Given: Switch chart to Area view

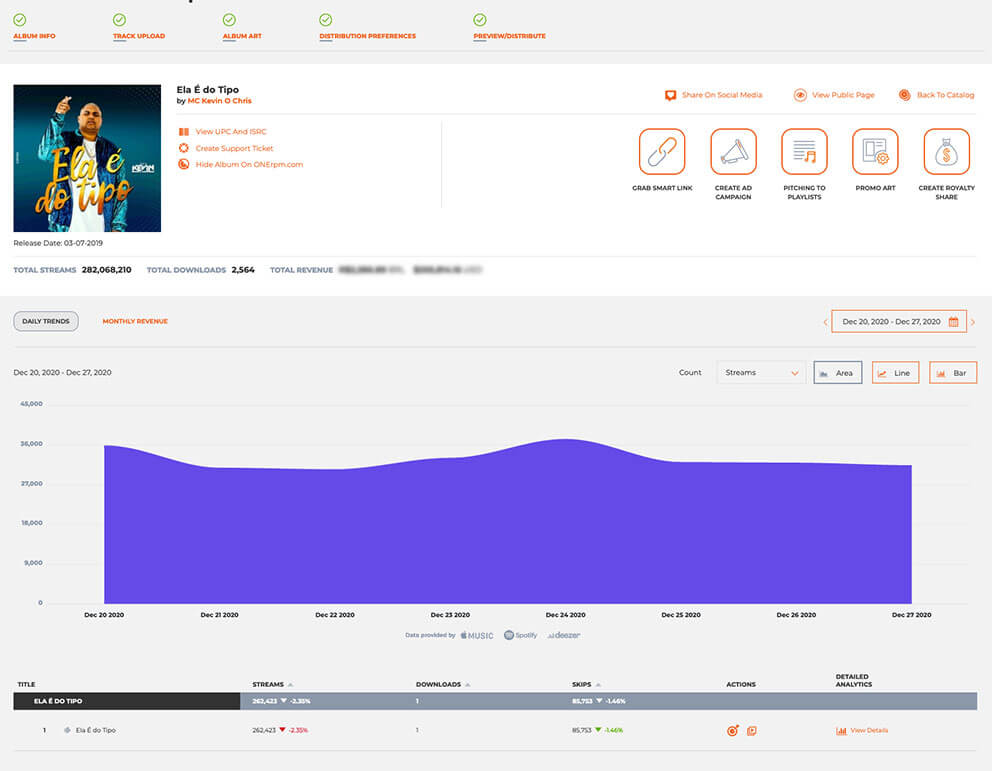Looking at the screenshot, I should (x=837, y=373).
